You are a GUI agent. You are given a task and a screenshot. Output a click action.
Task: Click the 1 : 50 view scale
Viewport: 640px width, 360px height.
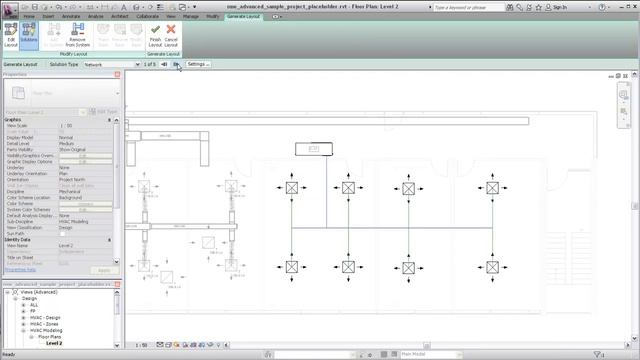coord(141,345)
